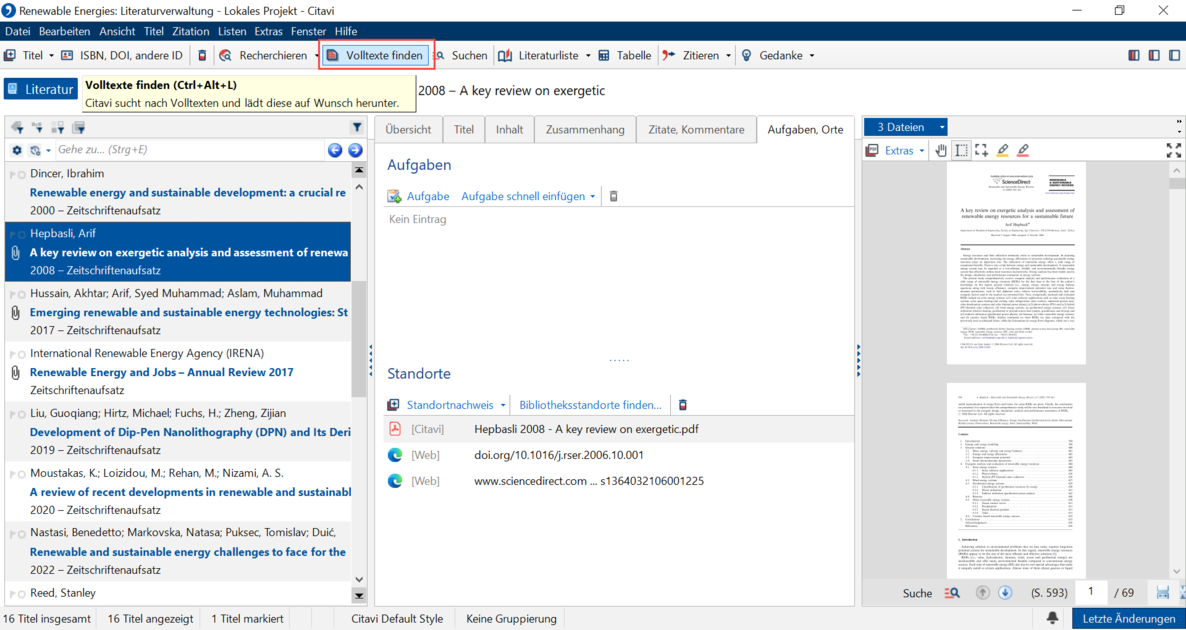
Task: Switch to the Zitate, Kommentare tab
Action: coord(696,129)
